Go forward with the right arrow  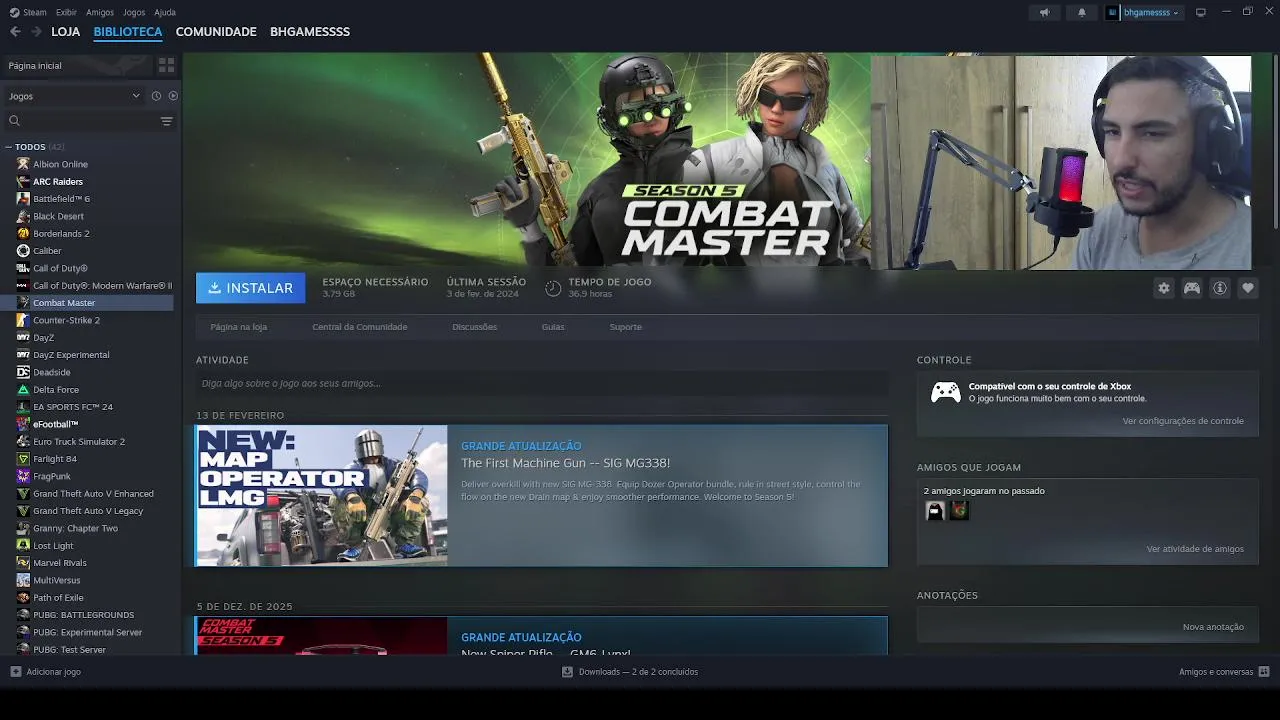pos(36,32)
